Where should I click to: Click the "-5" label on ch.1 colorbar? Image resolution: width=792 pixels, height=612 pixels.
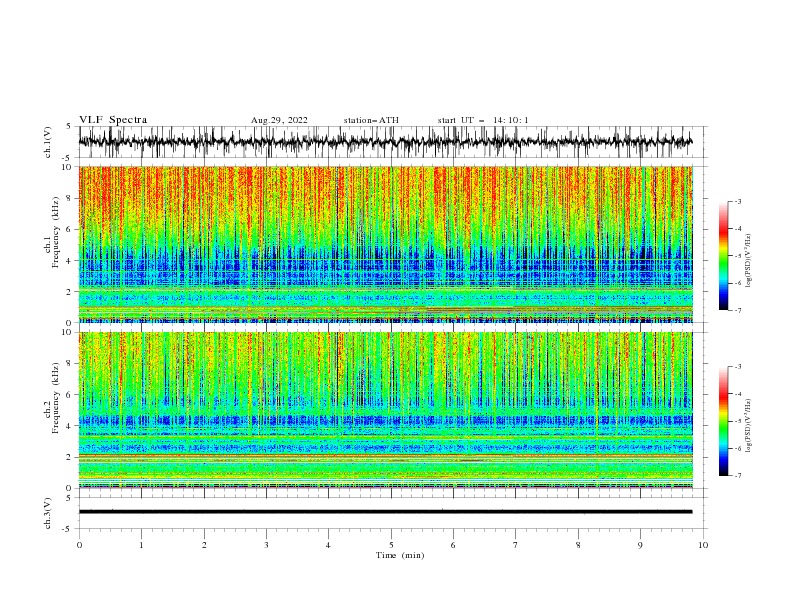click(738, 256)
